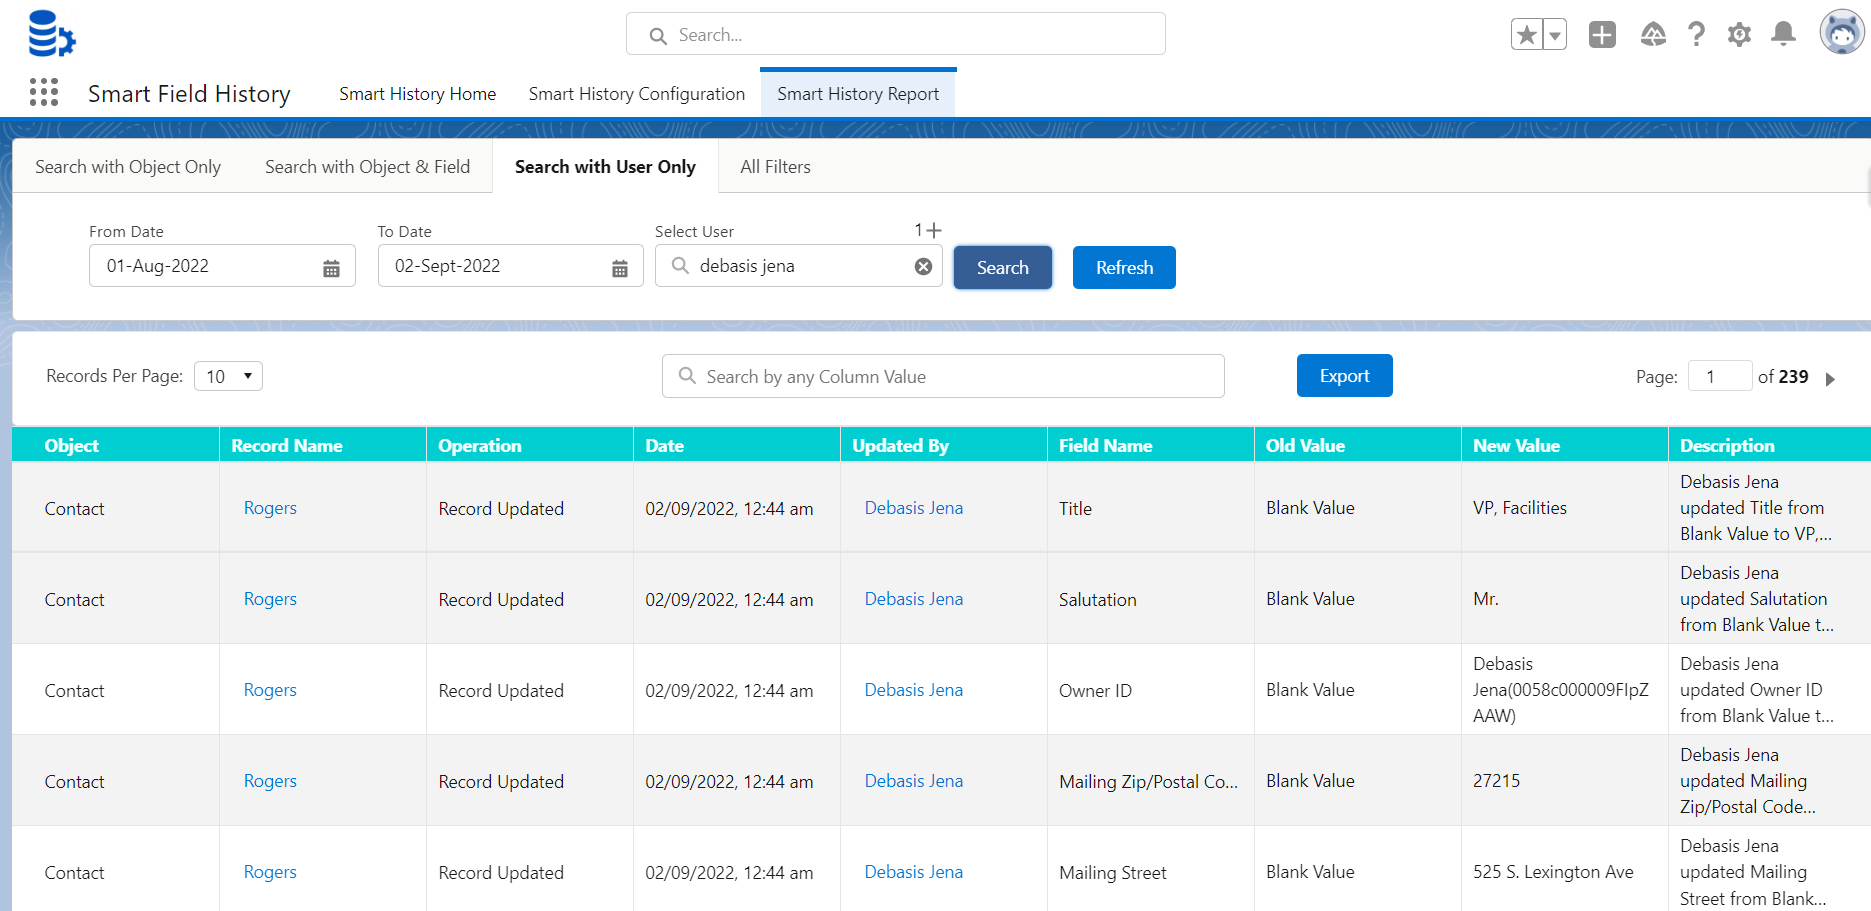Open the From Date calendar picker
Image resolution: width=1871 pixels, height=911 pixels.
tap(331, 268)
